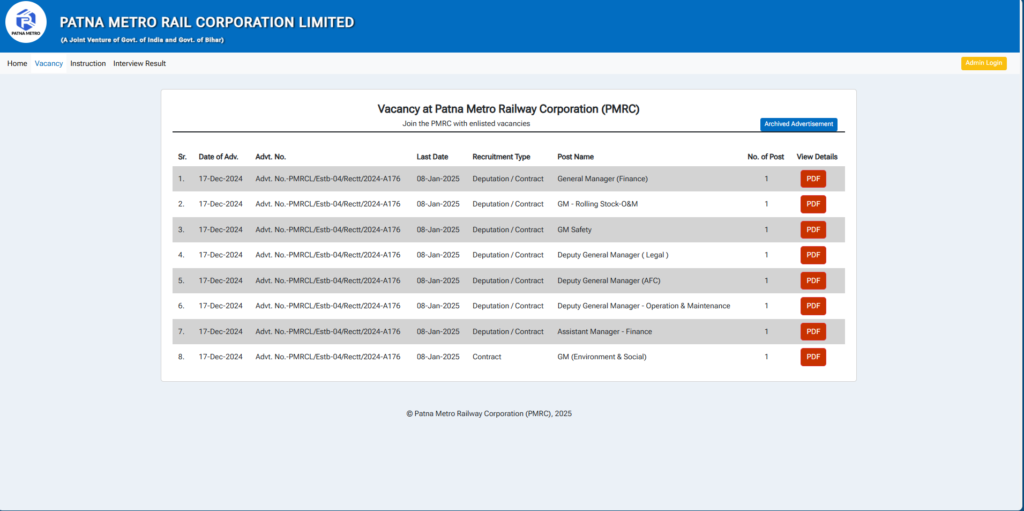View PDF details for GM Safety

coord(813,229)
